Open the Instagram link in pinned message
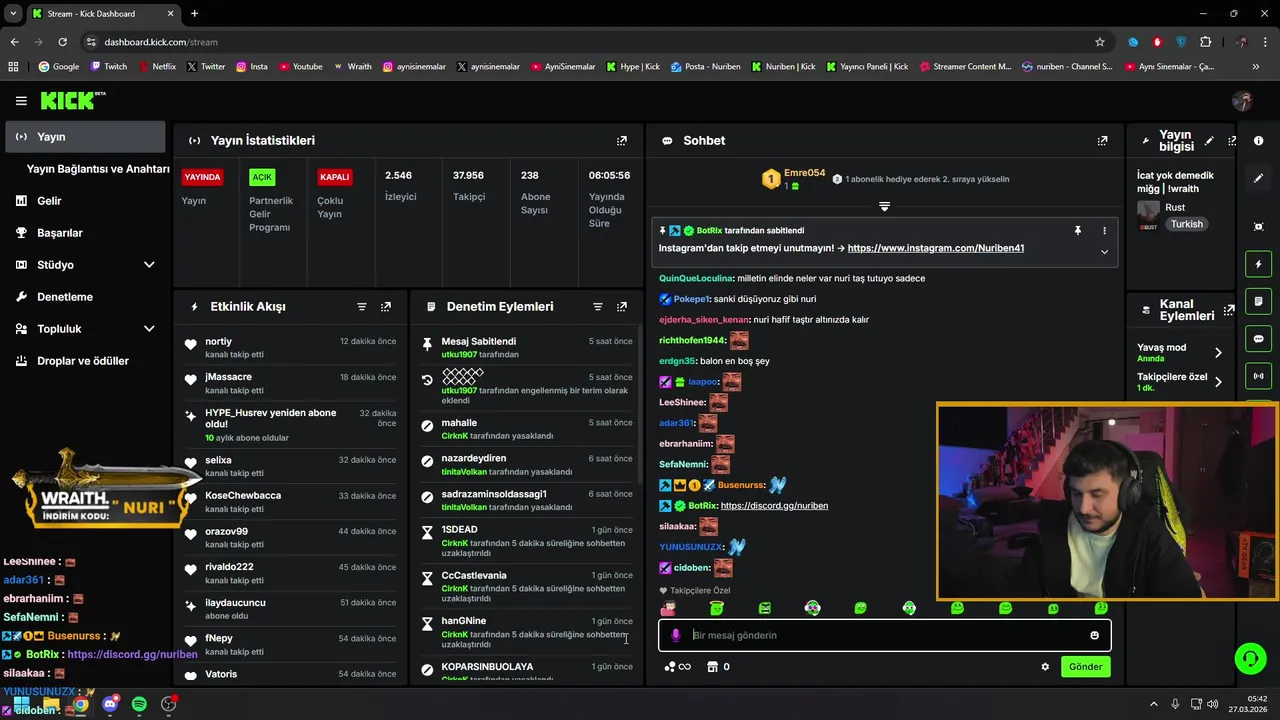Viewport: 1280px width, 720px height. [x=935, y=248]
